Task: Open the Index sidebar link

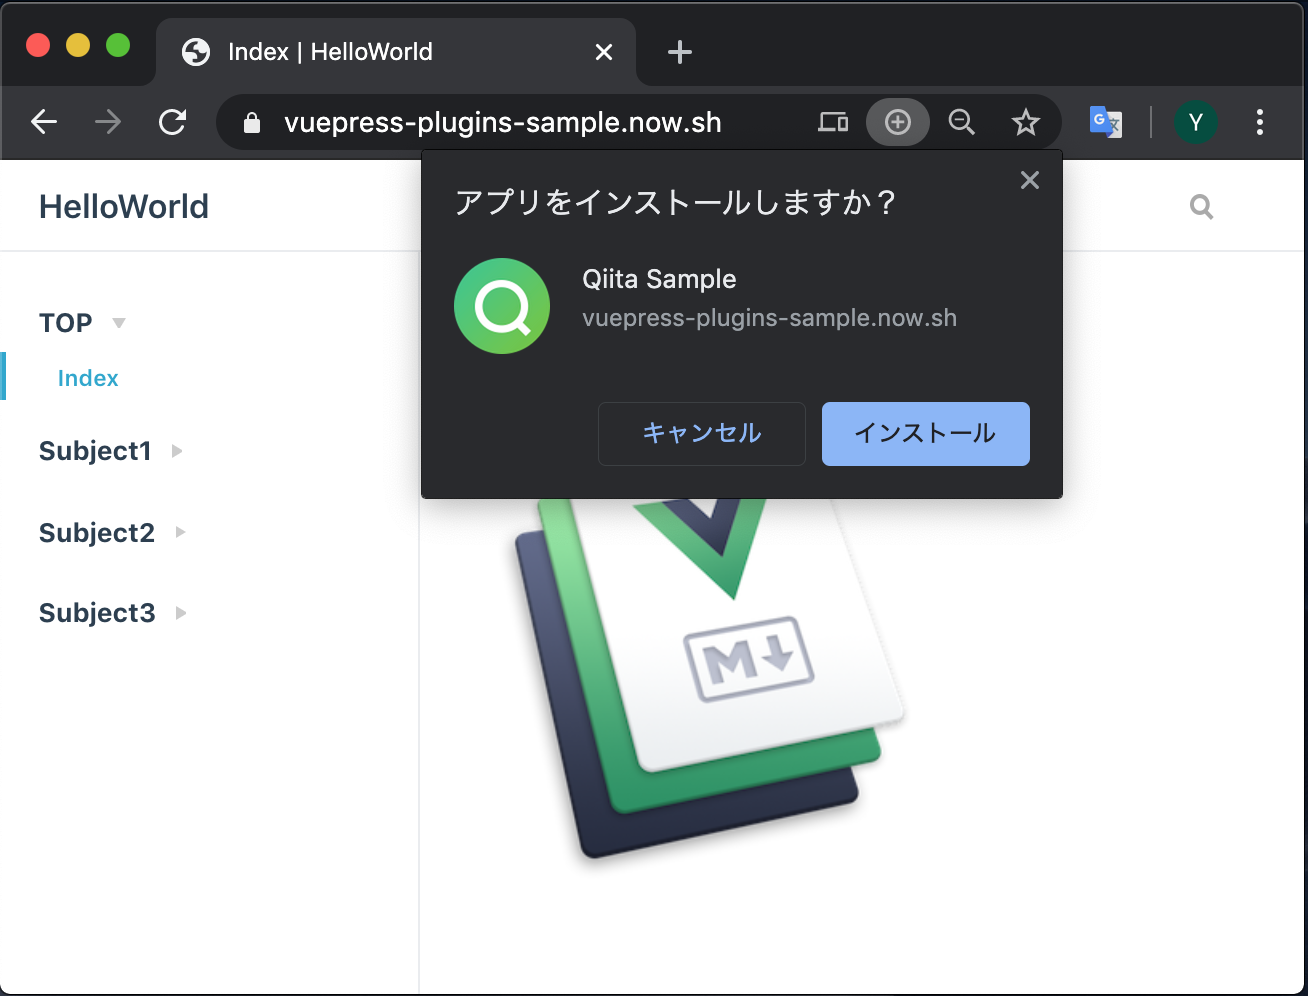Action: pyautogui.click(x=88, y=378)
